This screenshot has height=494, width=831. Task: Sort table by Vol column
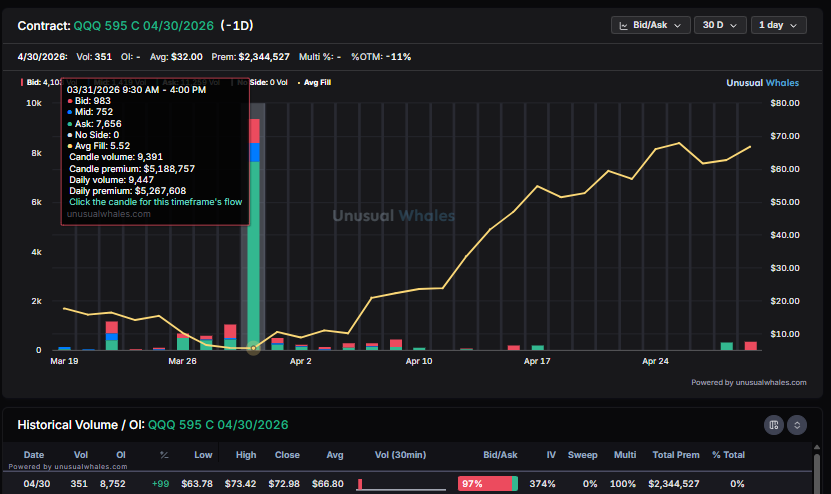tap(81, 455)
